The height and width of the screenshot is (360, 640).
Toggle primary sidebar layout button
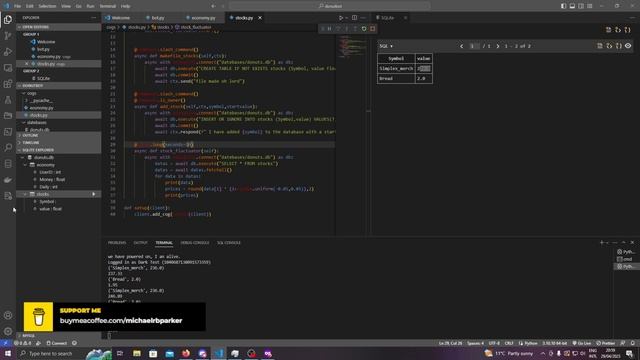click(x=563, y=6)
